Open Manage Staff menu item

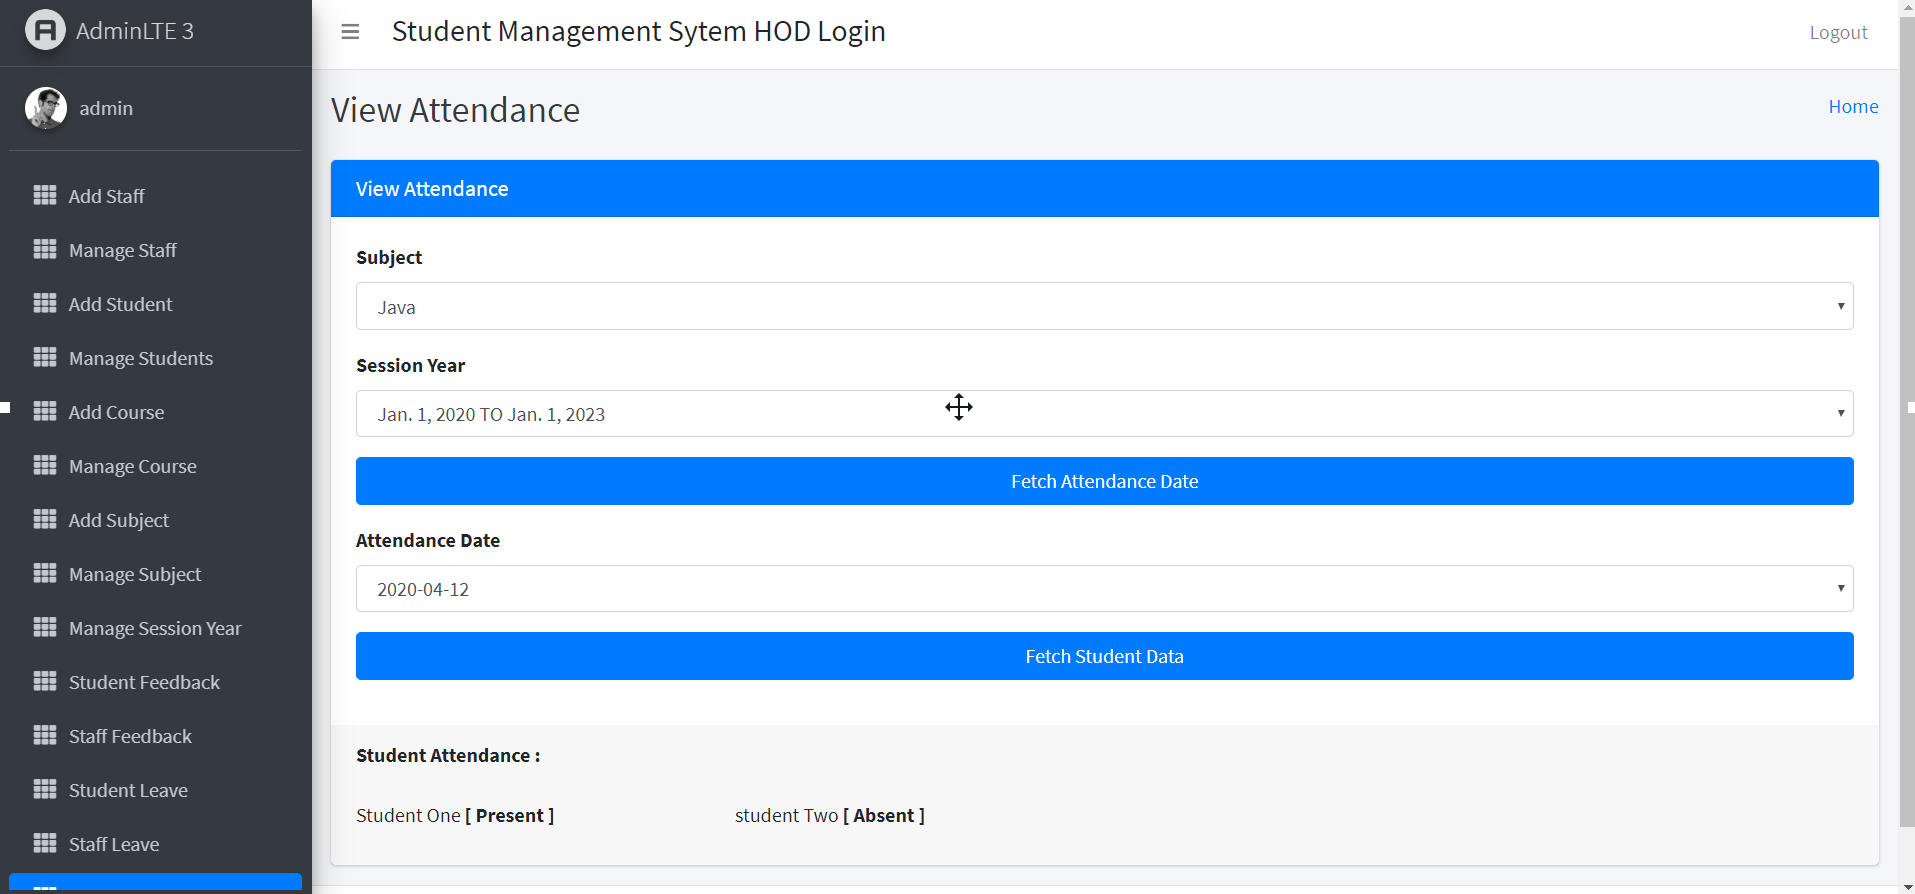(x=123, y=250)
